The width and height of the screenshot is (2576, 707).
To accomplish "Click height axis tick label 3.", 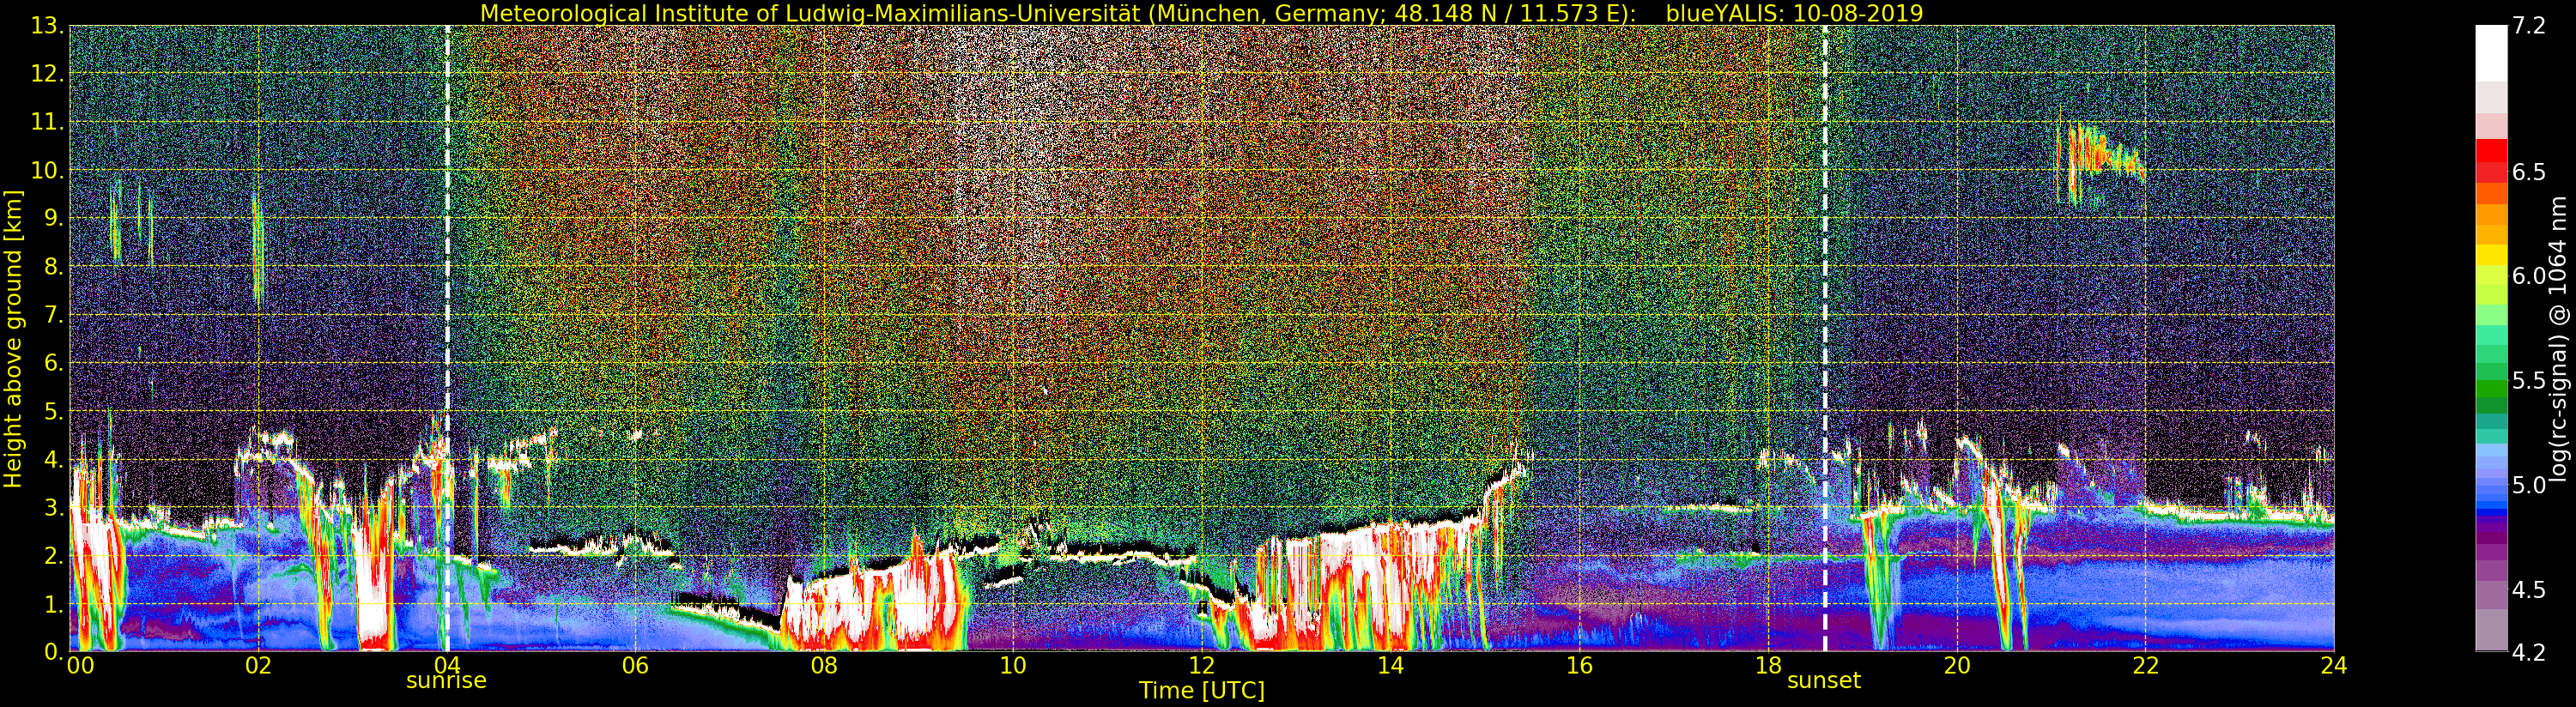I will pos(52,508).
